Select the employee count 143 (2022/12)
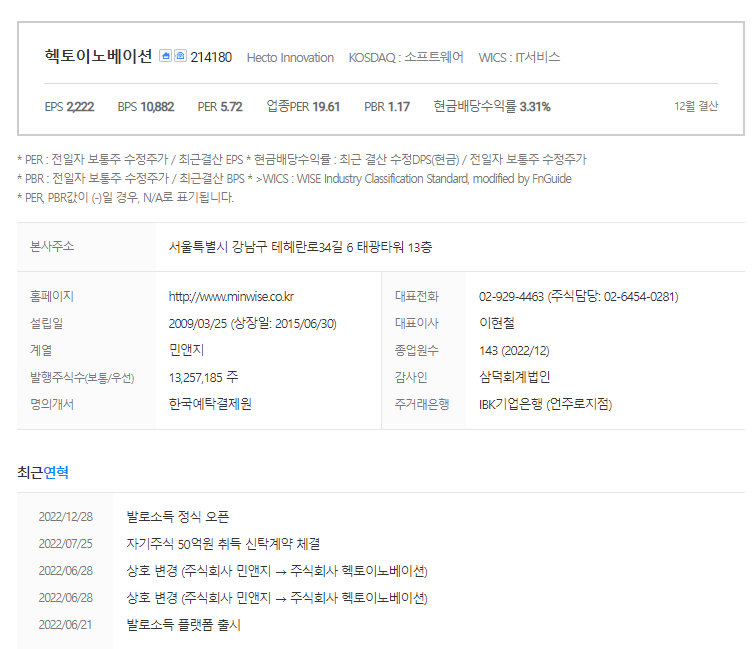Screen dimensions: 753x649 coord(514,351)
